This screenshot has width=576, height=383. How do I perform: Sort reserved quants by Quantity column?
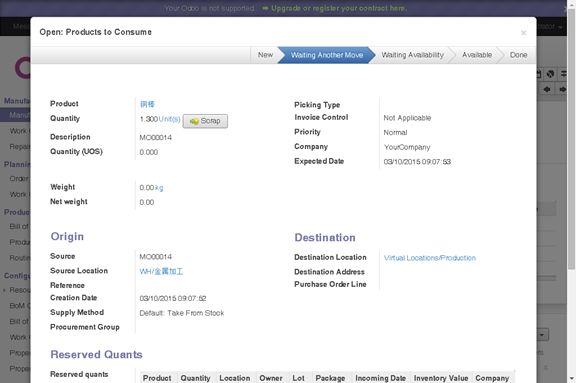[x=195, y=378]
